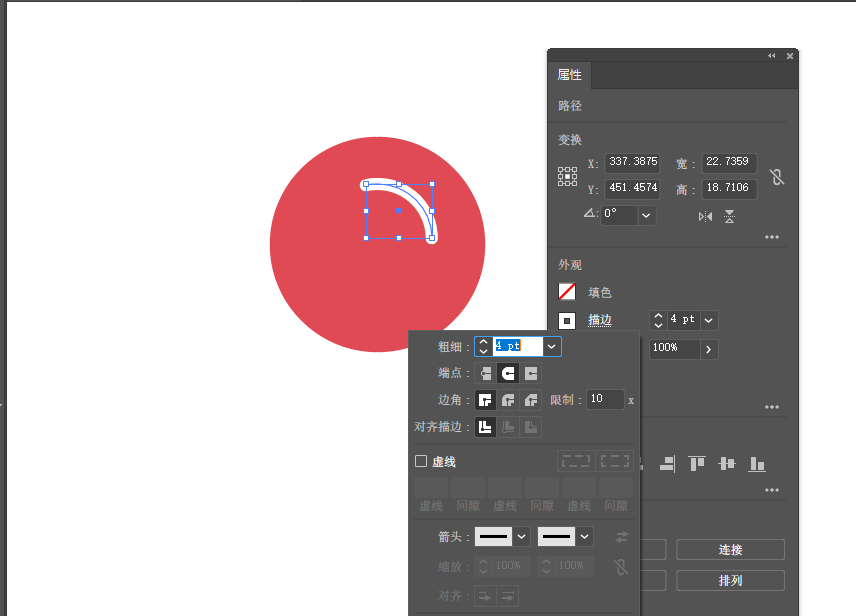
Task: Align stroke to outside icon
Action: click(x=531, y=427)
